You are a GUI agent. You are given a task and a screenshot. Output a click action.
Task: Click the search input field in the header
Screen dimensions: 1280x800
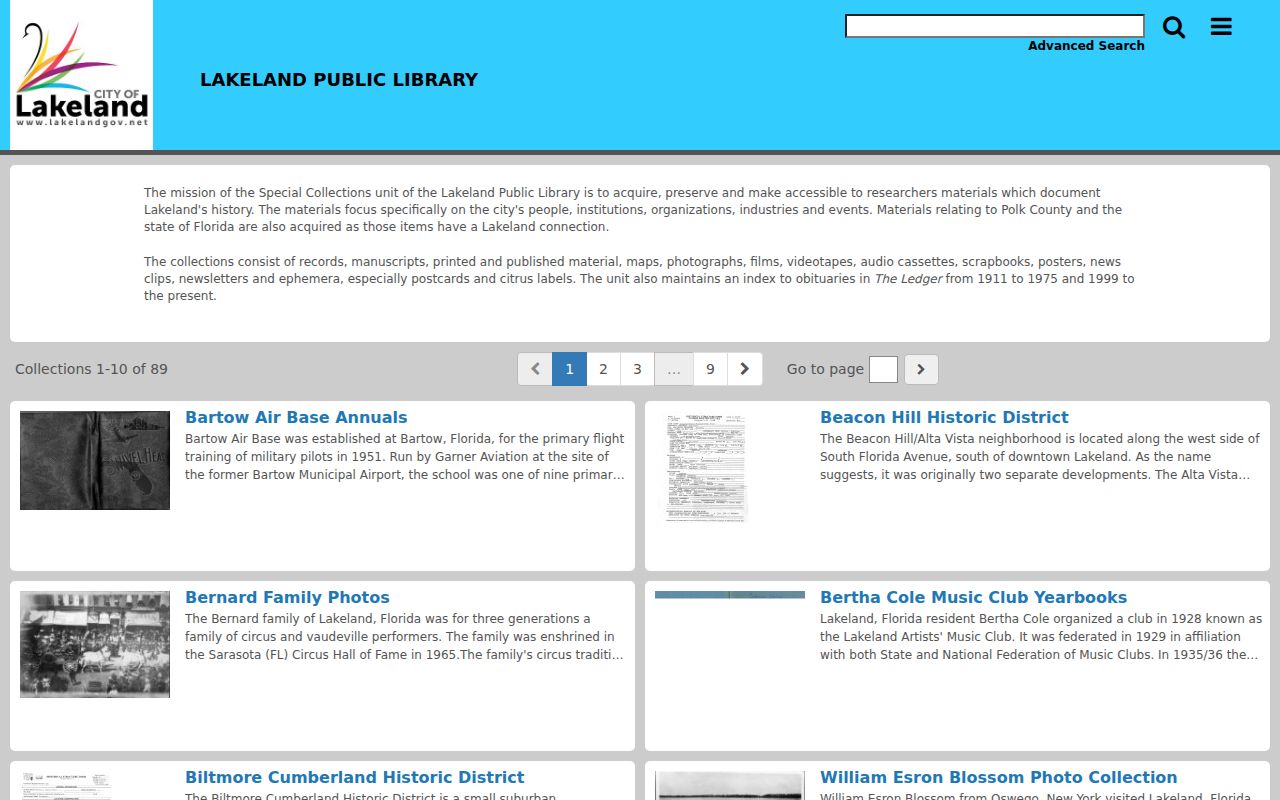pos(995,26)
